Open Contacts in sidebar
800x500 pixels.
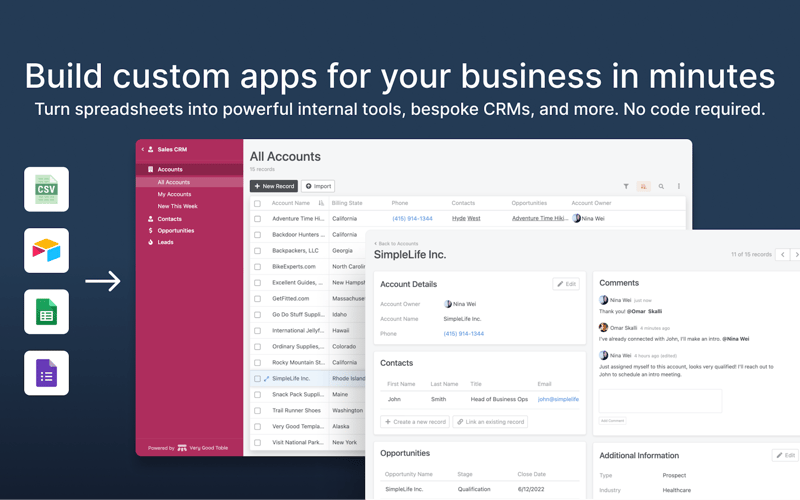(x=169, y=219)
